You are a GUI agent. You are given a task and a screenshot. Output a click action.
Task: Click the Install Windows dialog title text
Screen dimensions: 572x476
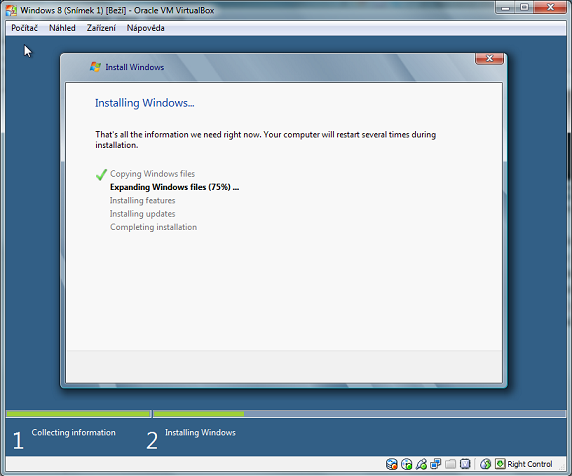[x=135, y=67]
